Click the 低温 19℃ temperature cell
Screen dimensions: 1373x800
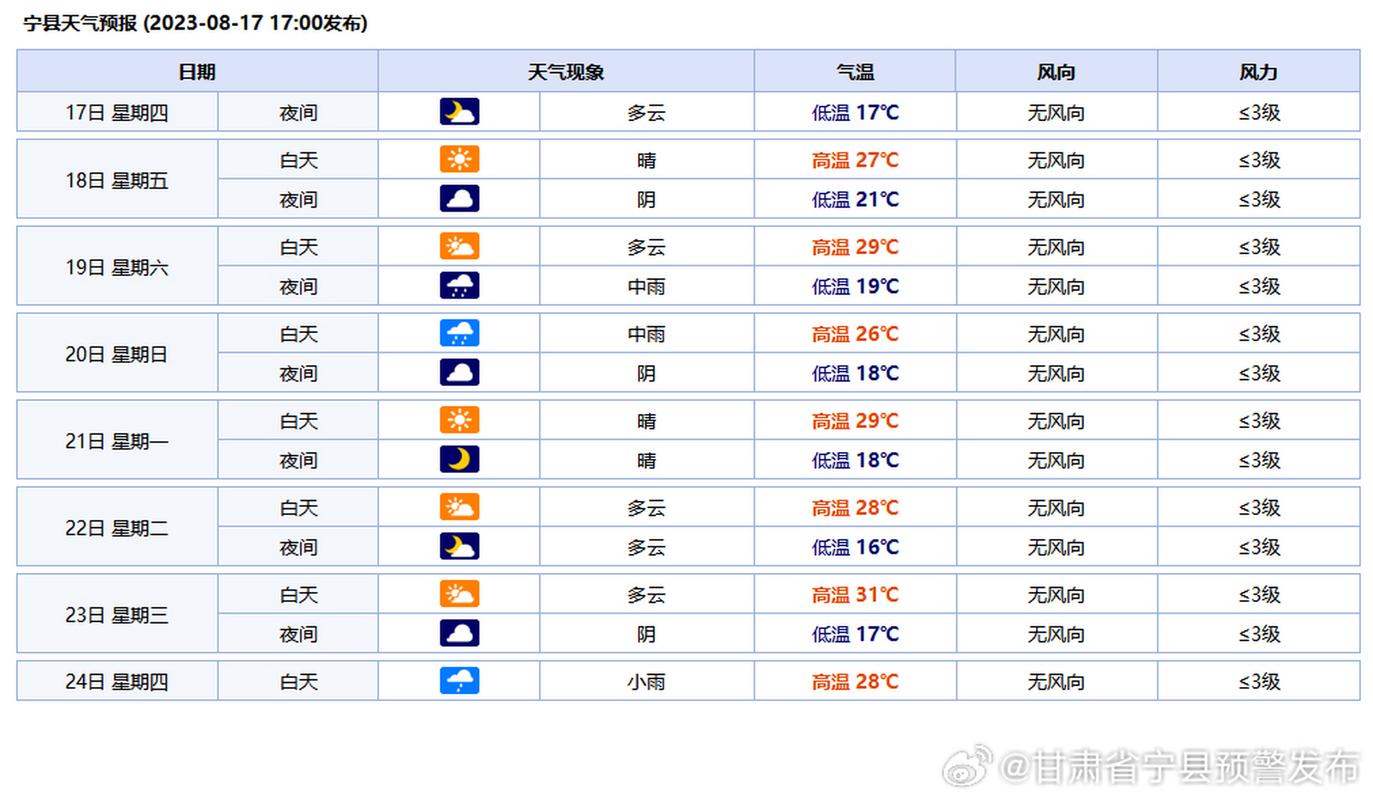pyautogui.click(x=855, y=286)
